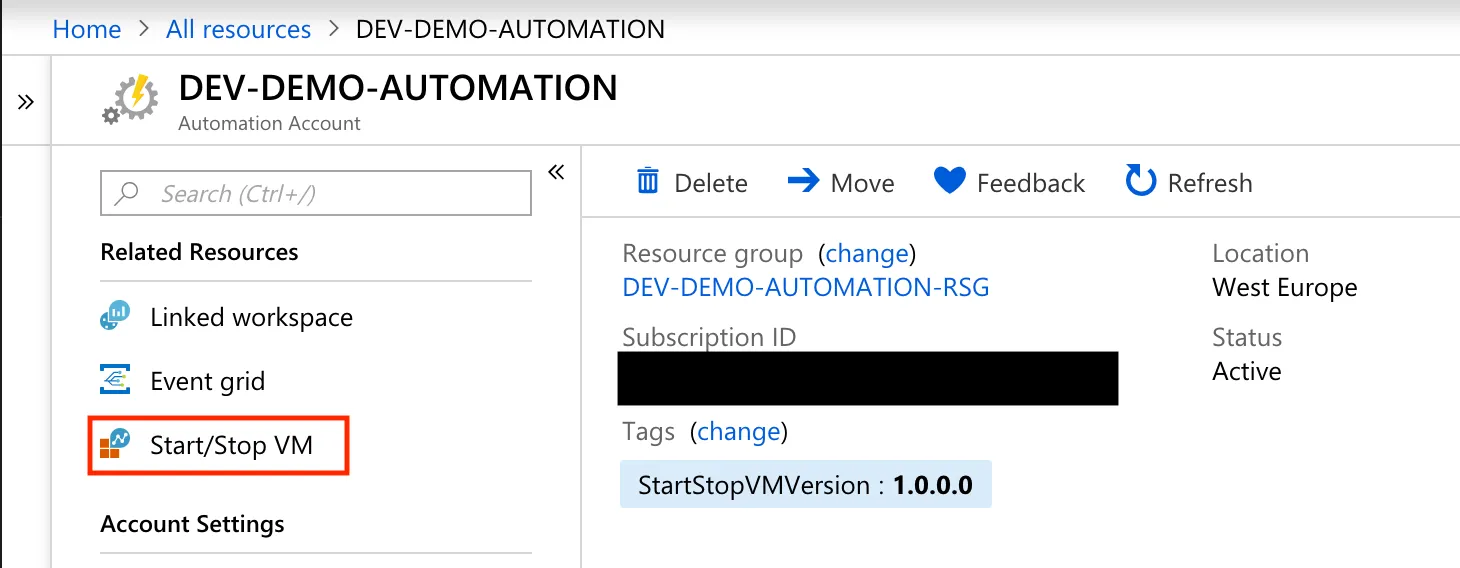Viewport: 1460px width, 568px height.
Task: Change the Resource group via change link
Action: click(x=866, y=253)
